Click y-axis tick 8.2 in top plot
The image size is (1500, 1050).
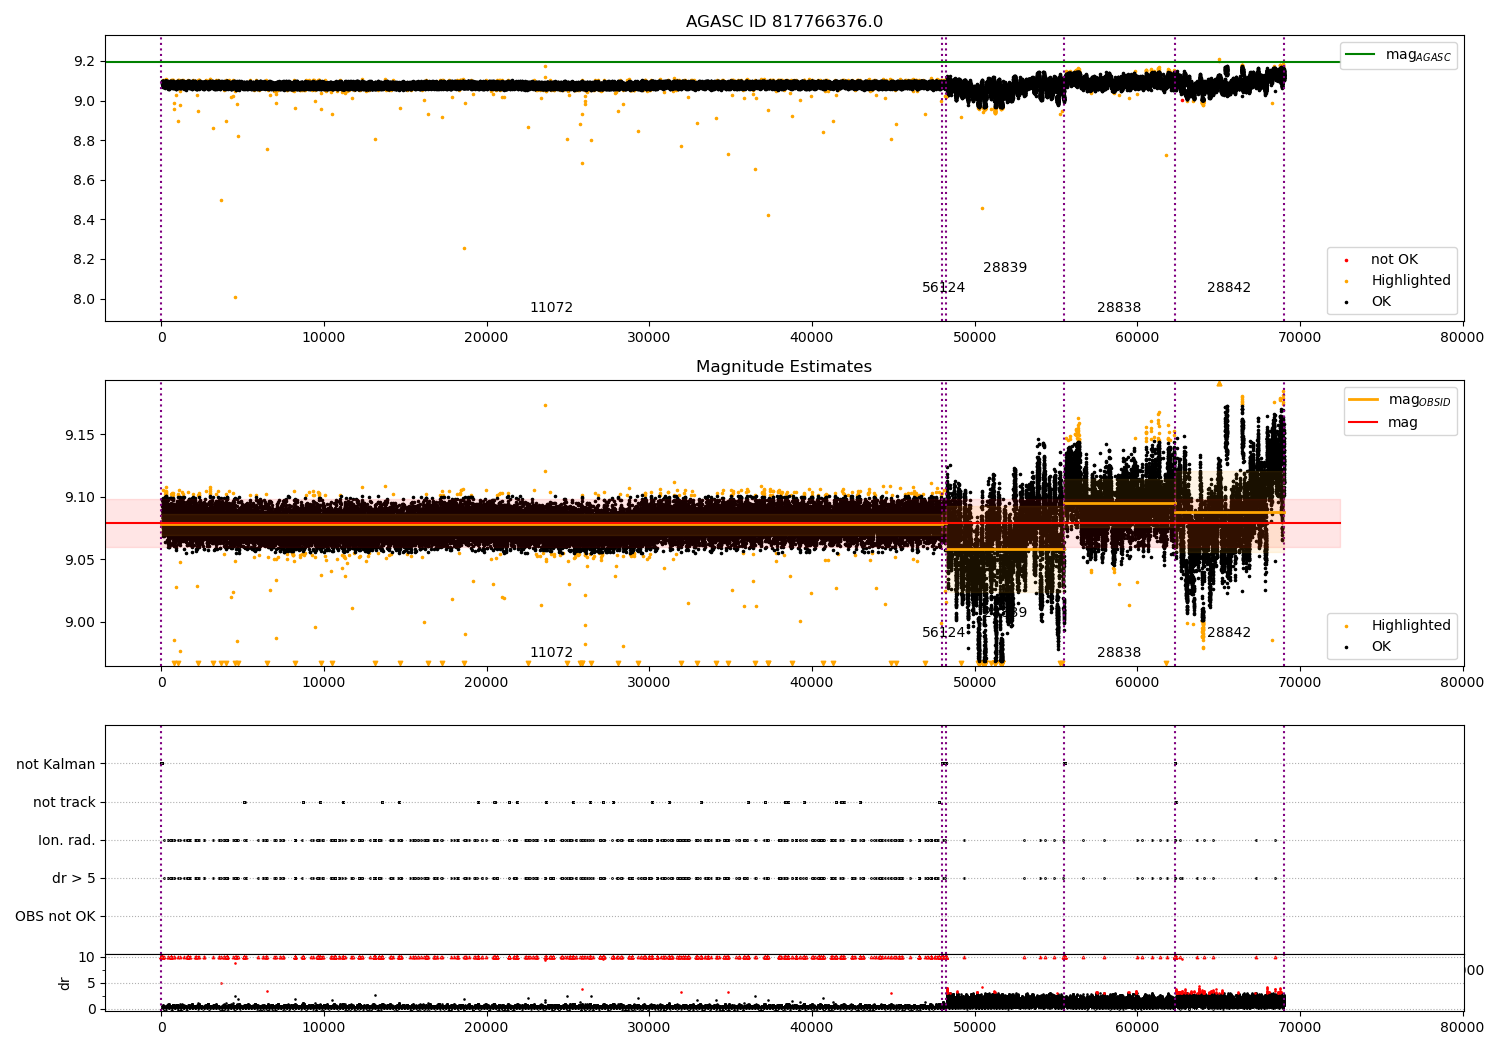pos(84,260)
